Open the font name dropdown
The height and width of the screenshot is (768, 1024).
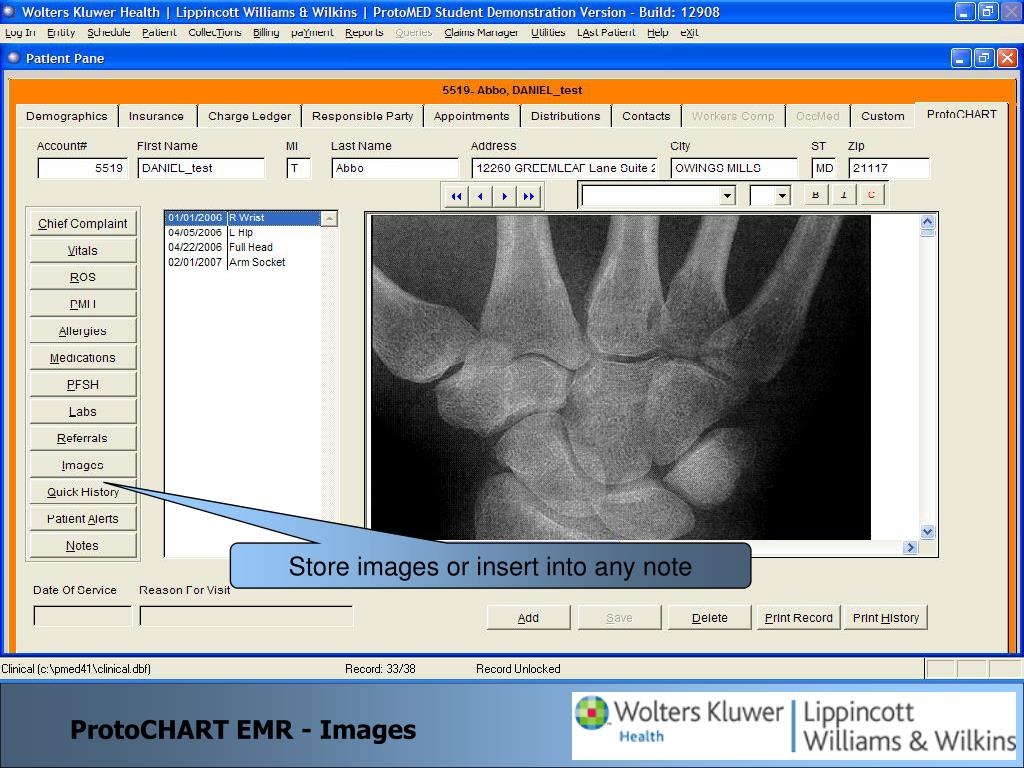(x=728, y=195)
